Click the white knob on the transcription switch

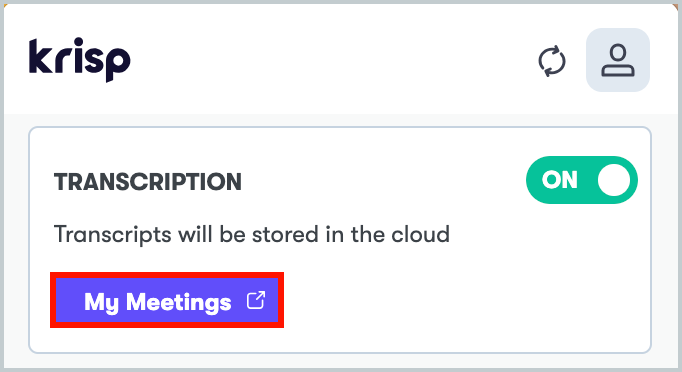[614, 180]
